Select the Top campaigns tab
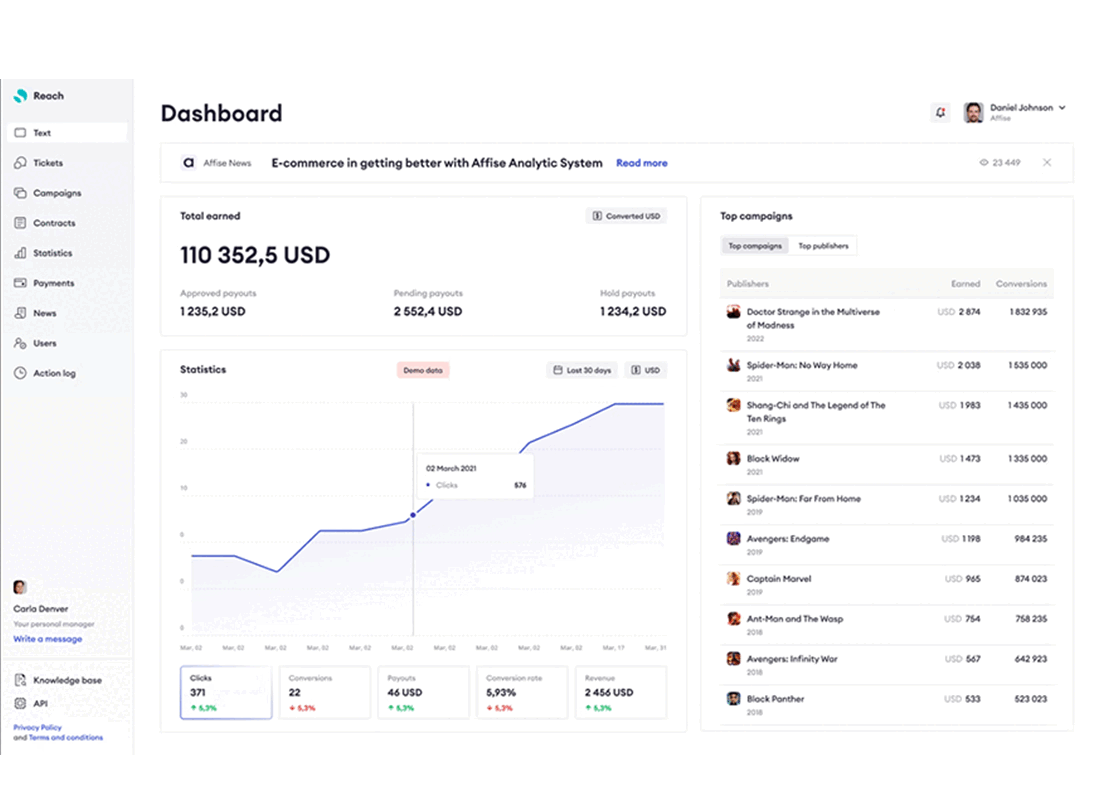The width and height of the screenshot is (1100, 810). pos(755,246)
